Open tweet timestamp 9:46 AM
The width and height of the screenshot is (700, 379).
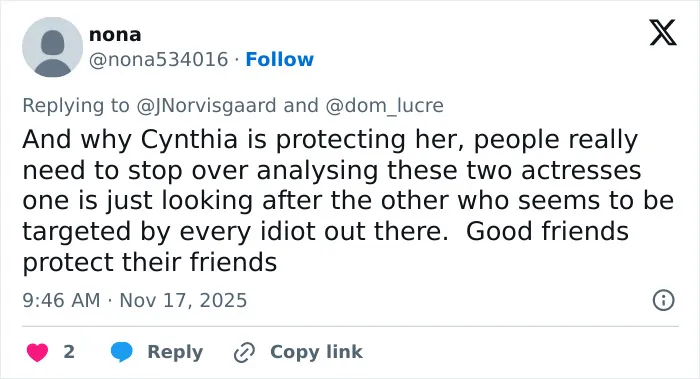click(x=61, y=300)
